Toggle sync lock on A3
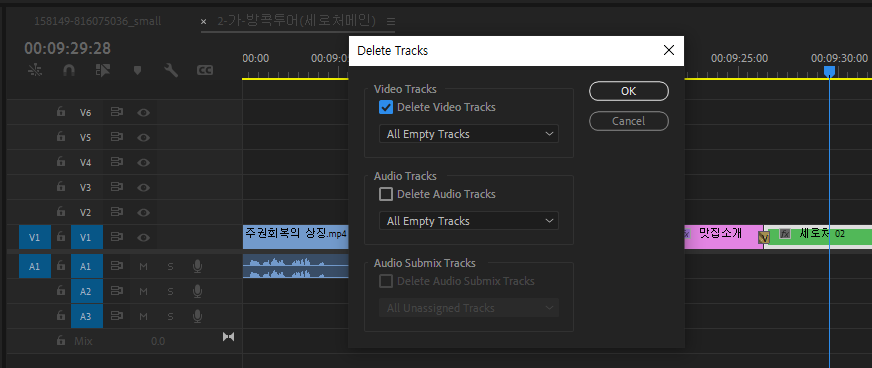This screenshot has height=368, width=872. [116, 316]
